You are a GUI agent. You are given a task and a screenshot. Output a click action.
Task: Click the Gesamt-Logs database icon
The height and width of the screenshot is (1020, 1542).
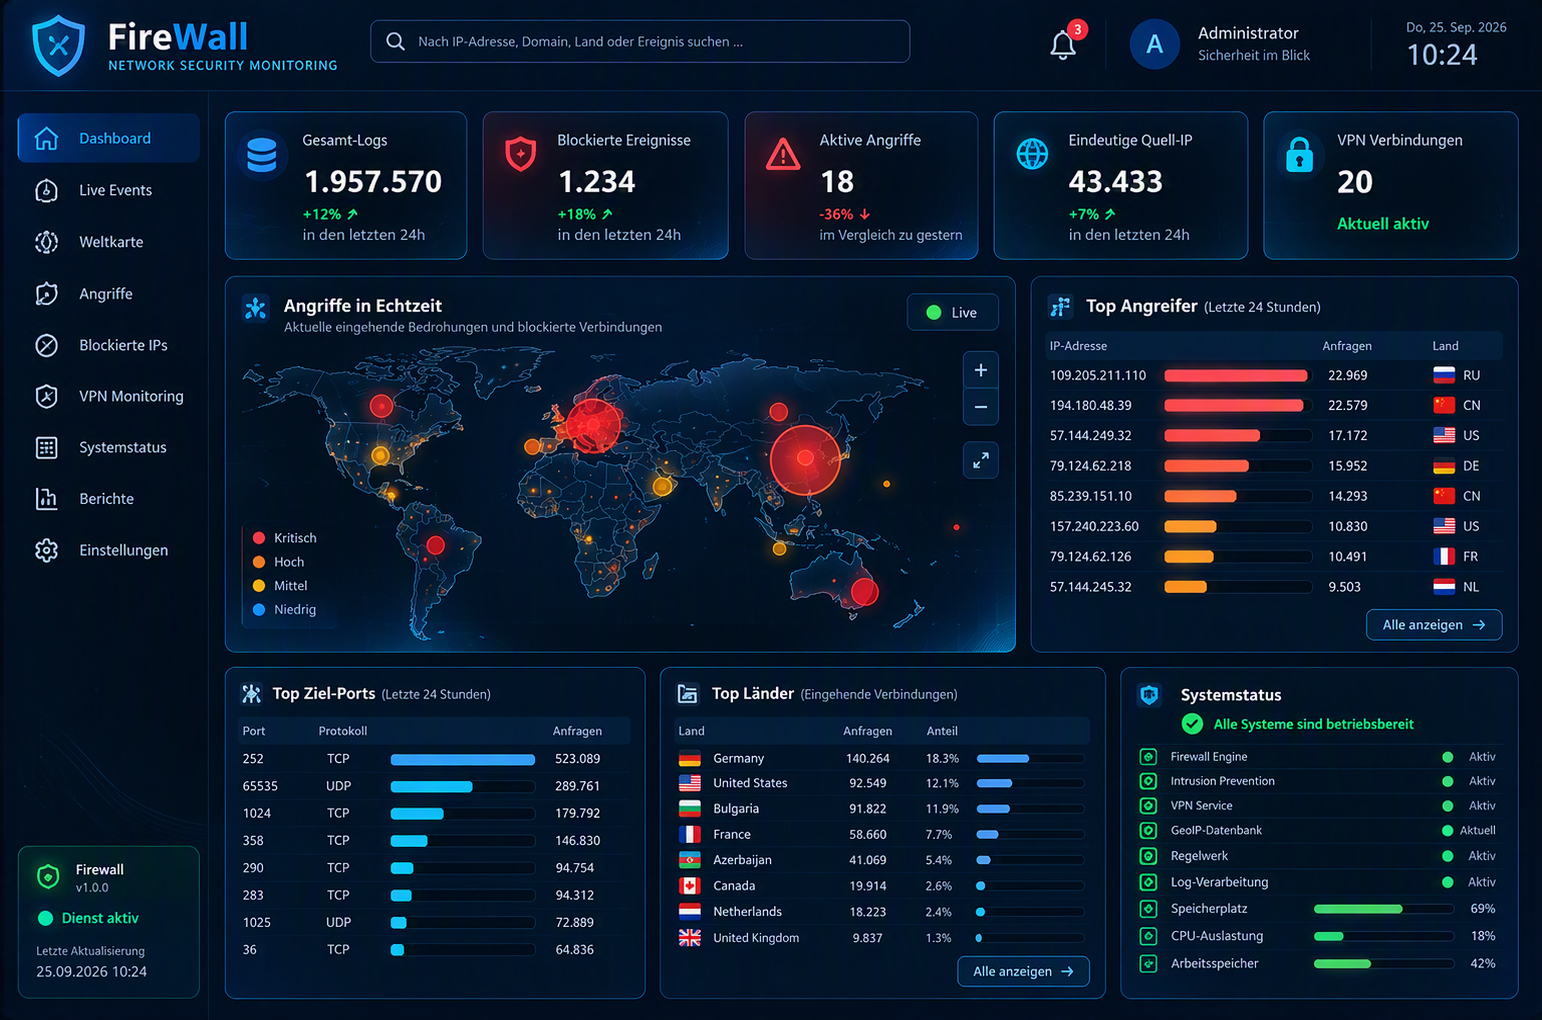[x=262, y=155]
